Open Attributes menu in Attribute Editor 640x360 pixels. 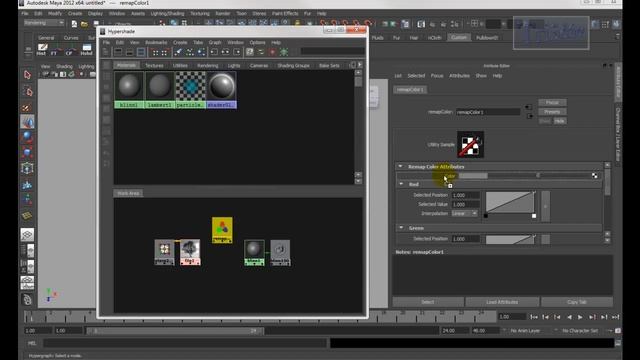tap(459, 76)
